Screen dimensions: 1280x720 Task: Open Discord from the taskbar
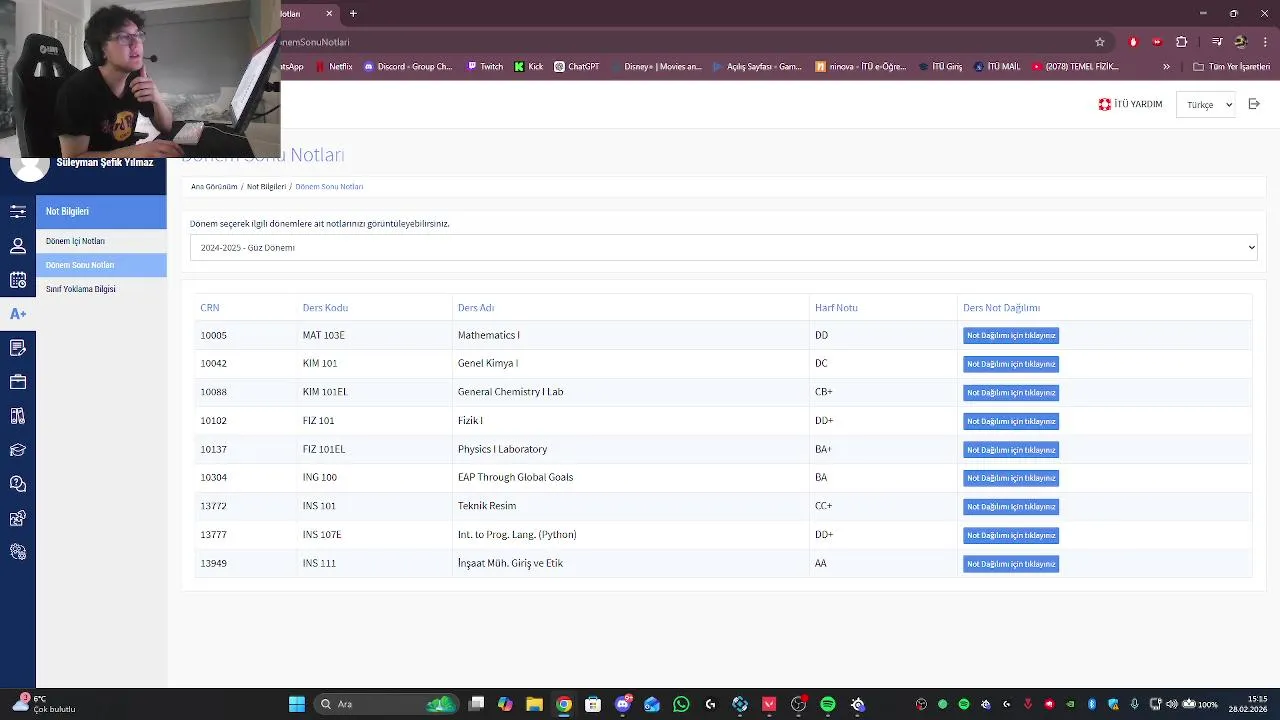(623, 704)
